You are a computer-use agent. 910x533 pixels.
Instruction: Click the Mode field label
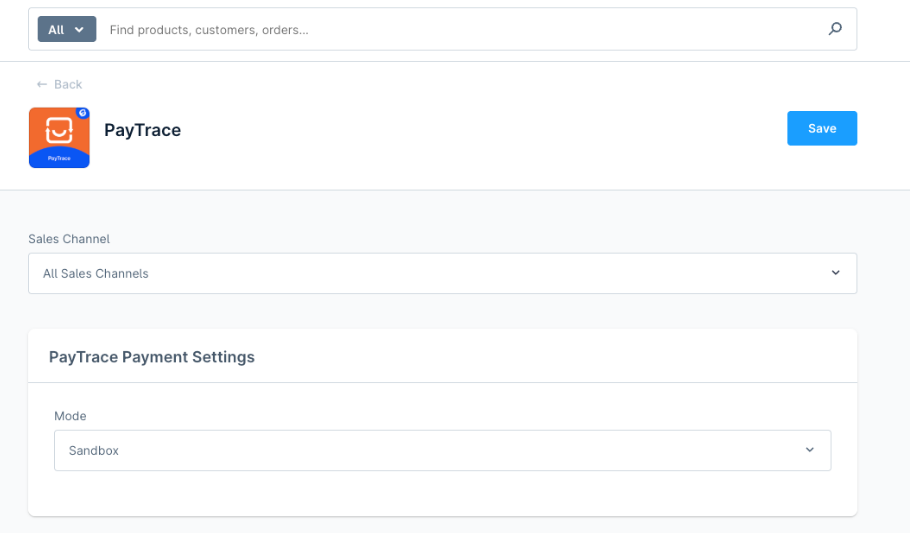70,416
